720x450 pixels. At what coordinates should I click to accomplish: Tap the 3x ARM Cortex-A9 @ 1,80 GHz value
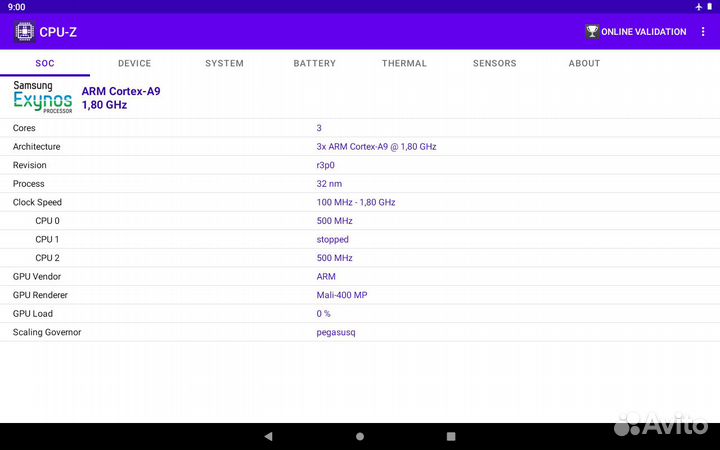pyautogui.click(x=377, y=146)
